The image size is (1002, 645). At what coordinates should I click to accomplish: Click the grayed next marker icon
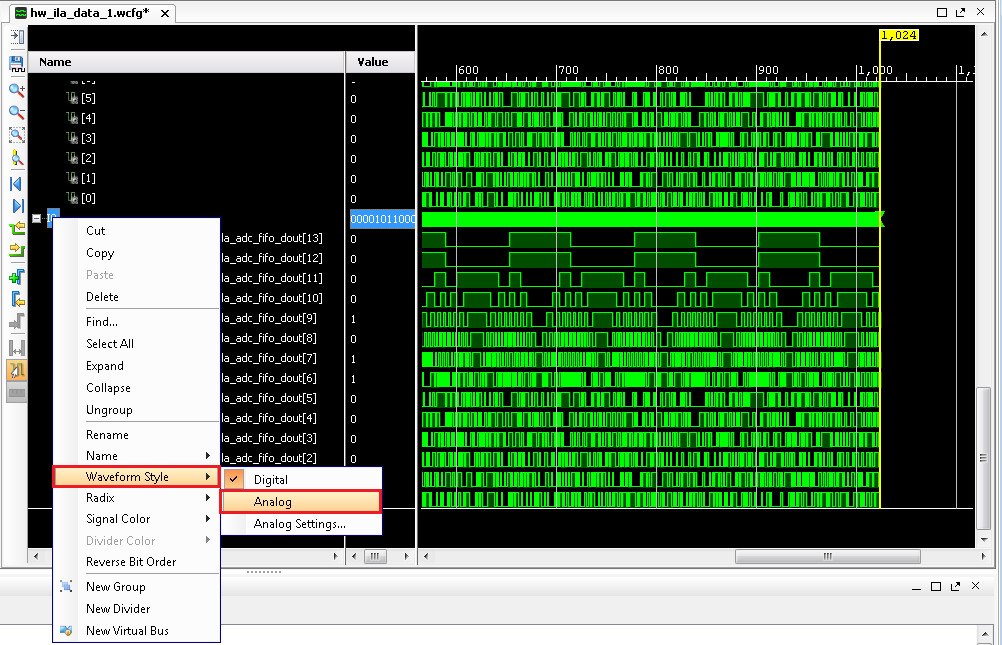[x=17, y=322]
